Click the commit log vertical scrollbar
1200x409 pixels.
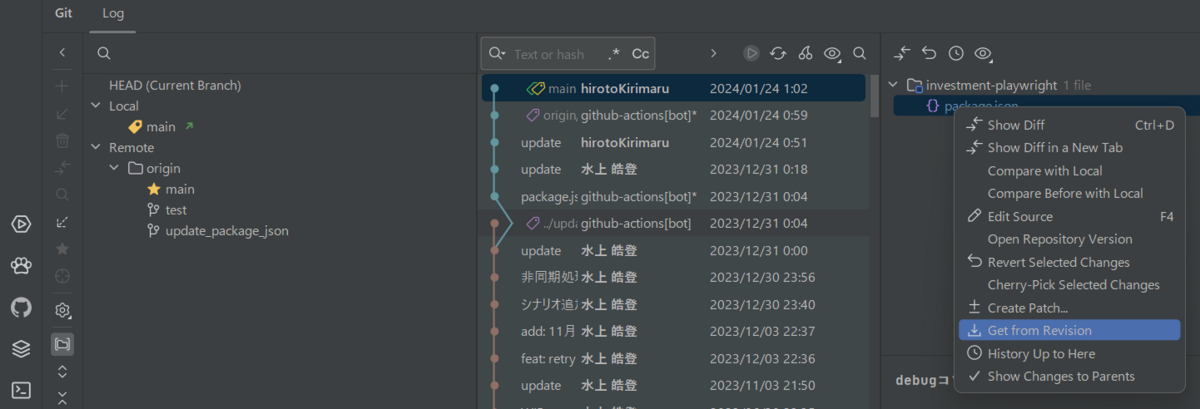tap(874, 95)
